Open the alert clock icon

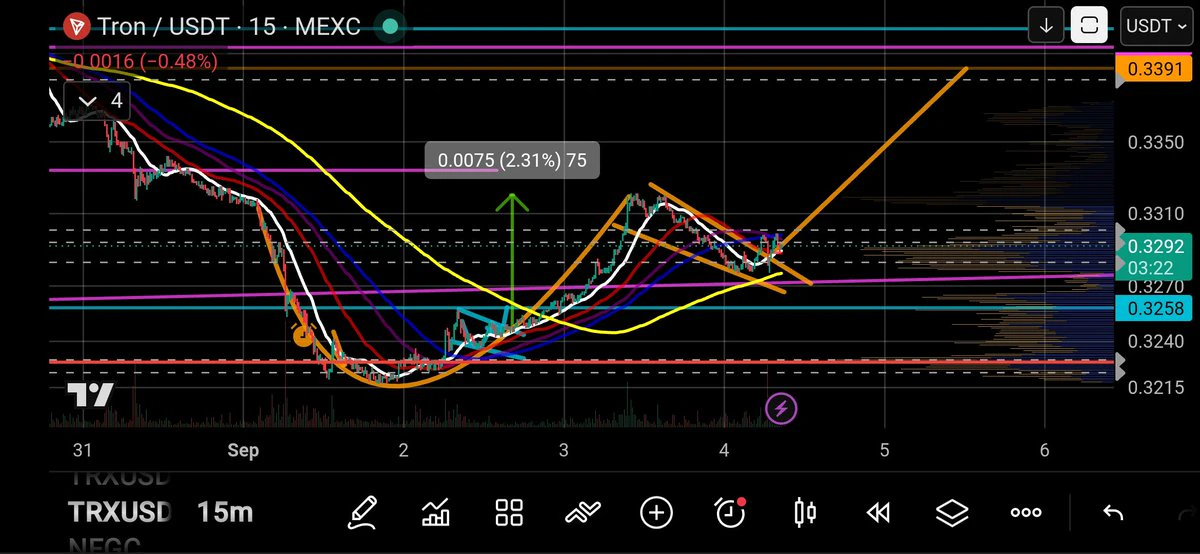[731, 512]
